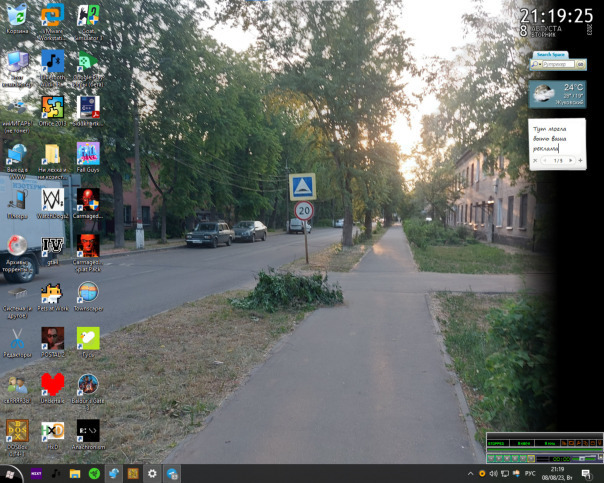Launch the DOSBox shortcut
This screenshot has height=483, width=604.
[x=17, y=438]
